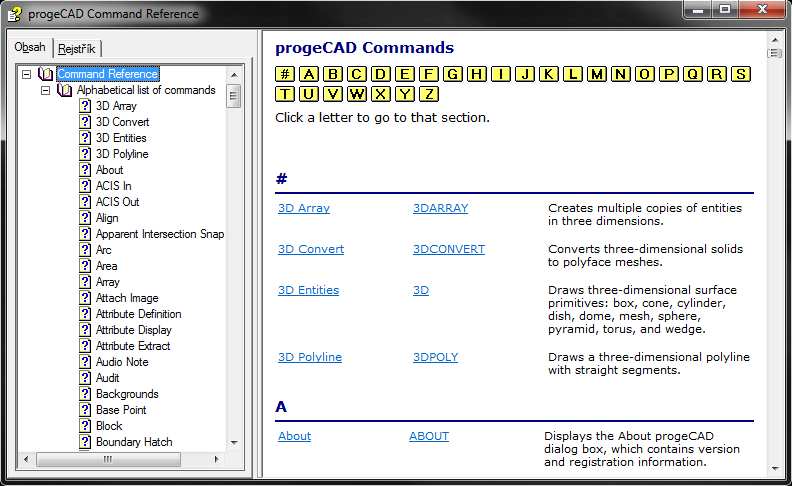
Task: Jump to the D section letter button
Action: pyautogui.click(x=380, y=74)
